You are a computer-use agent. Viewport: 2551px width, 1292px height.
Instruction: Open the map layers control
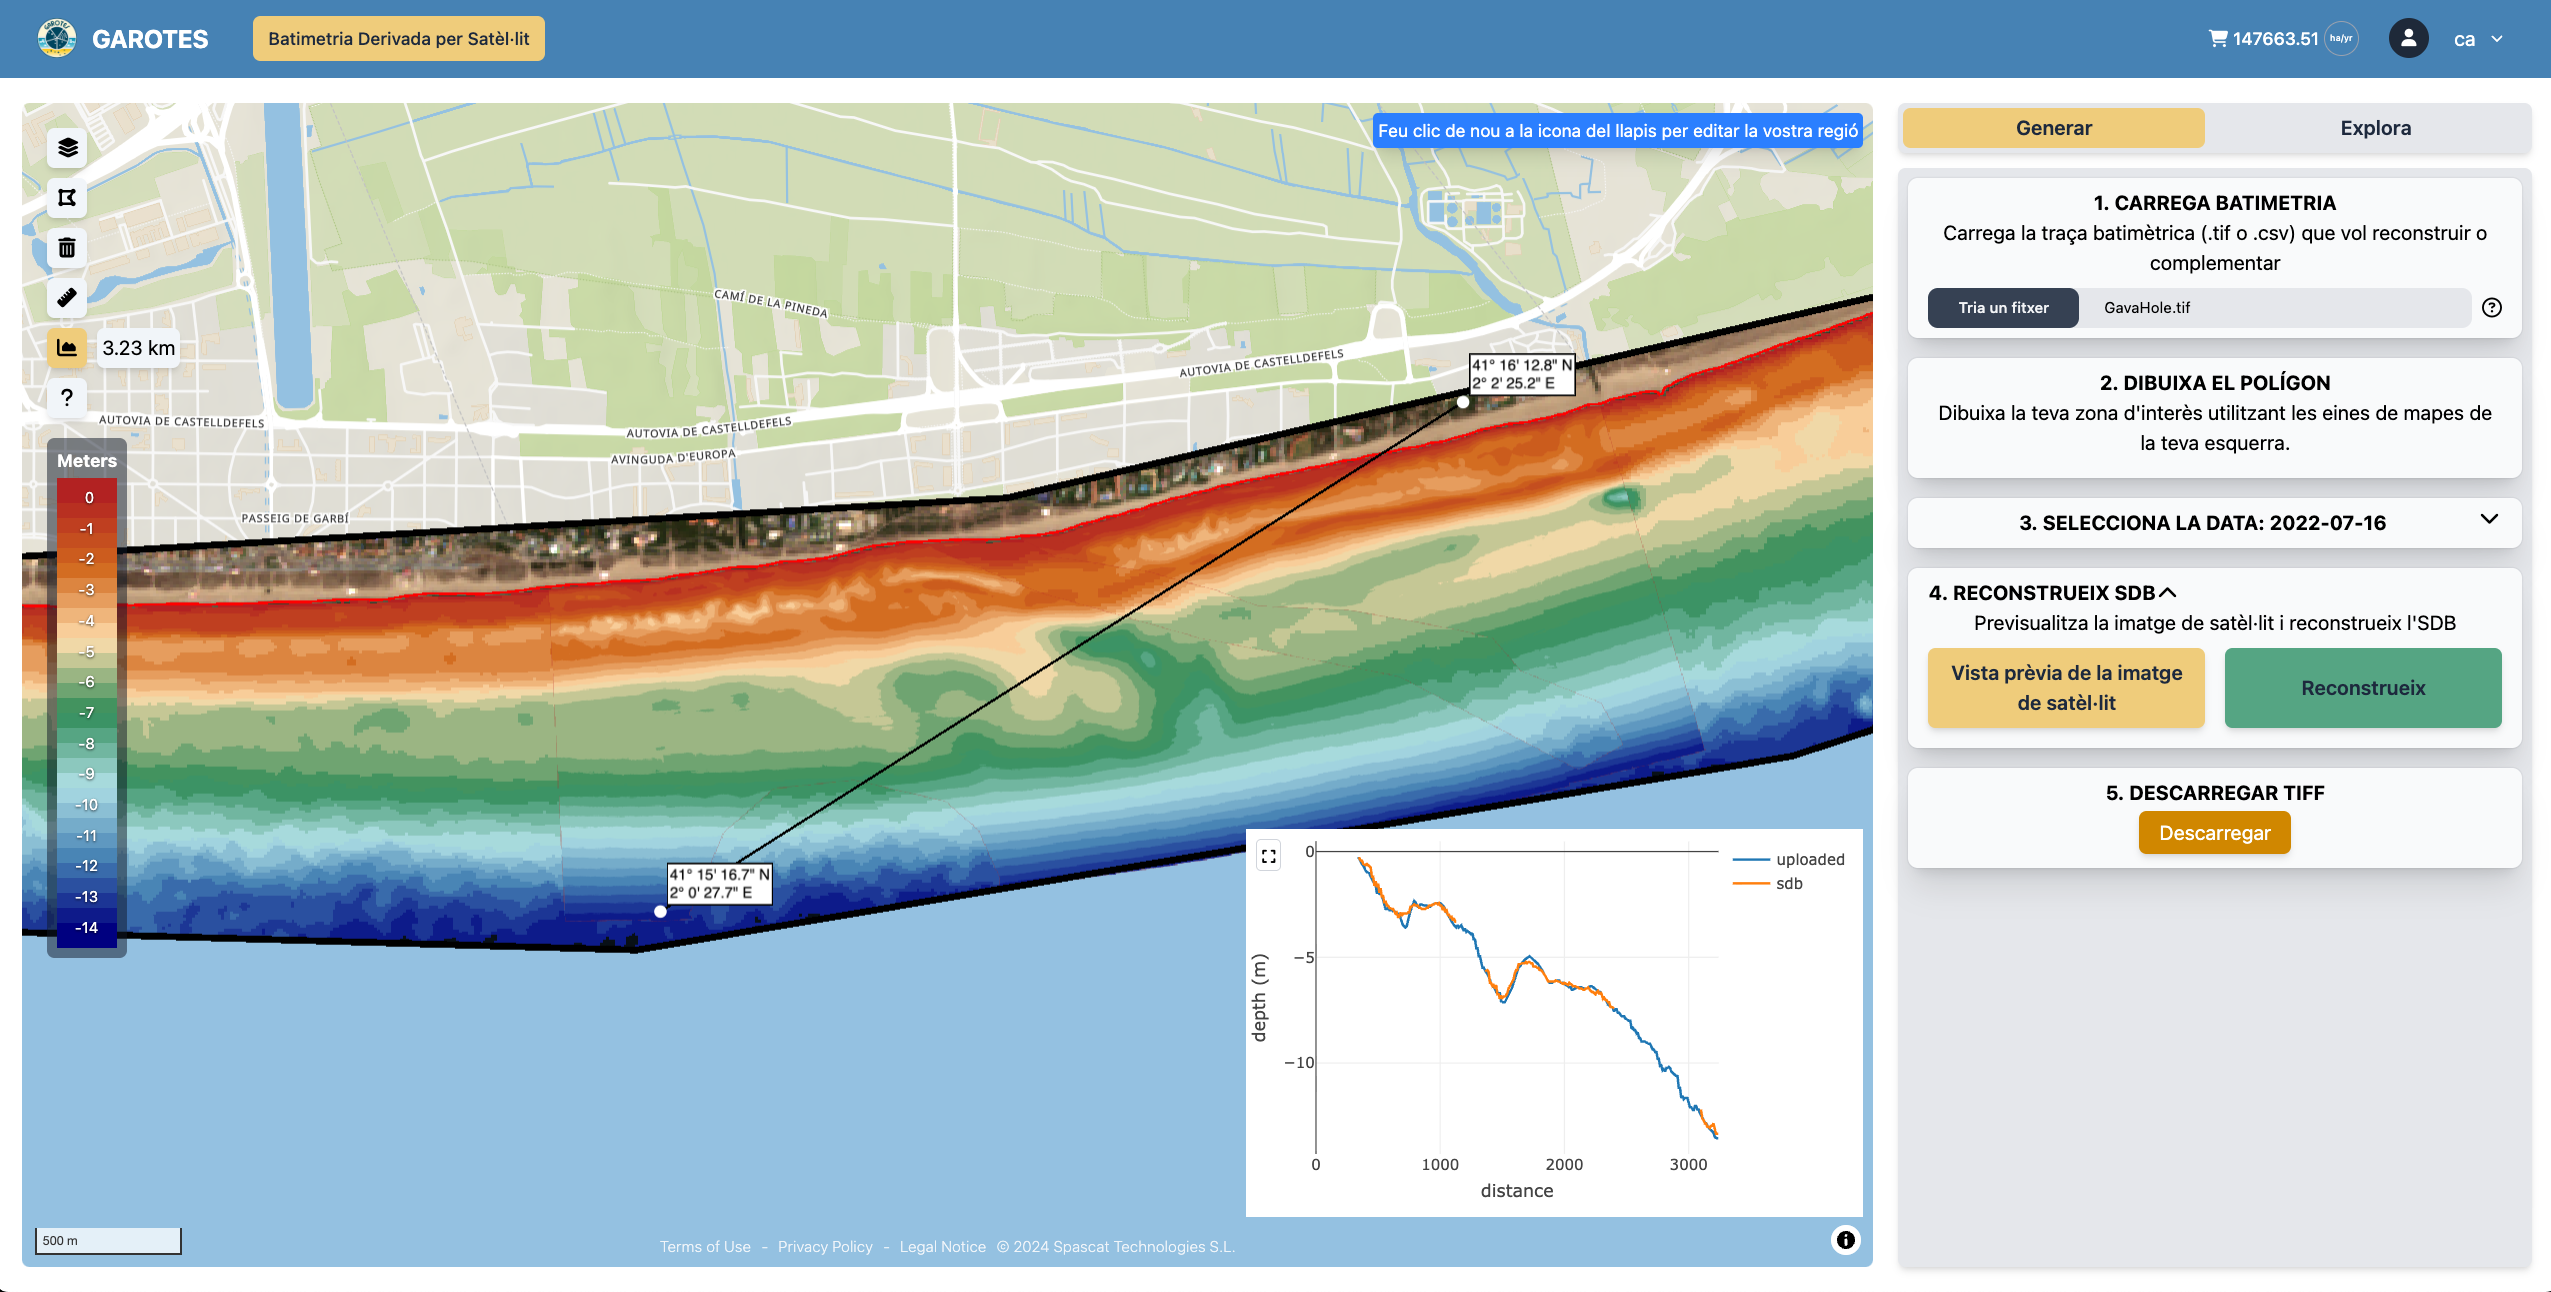(67, 148)
